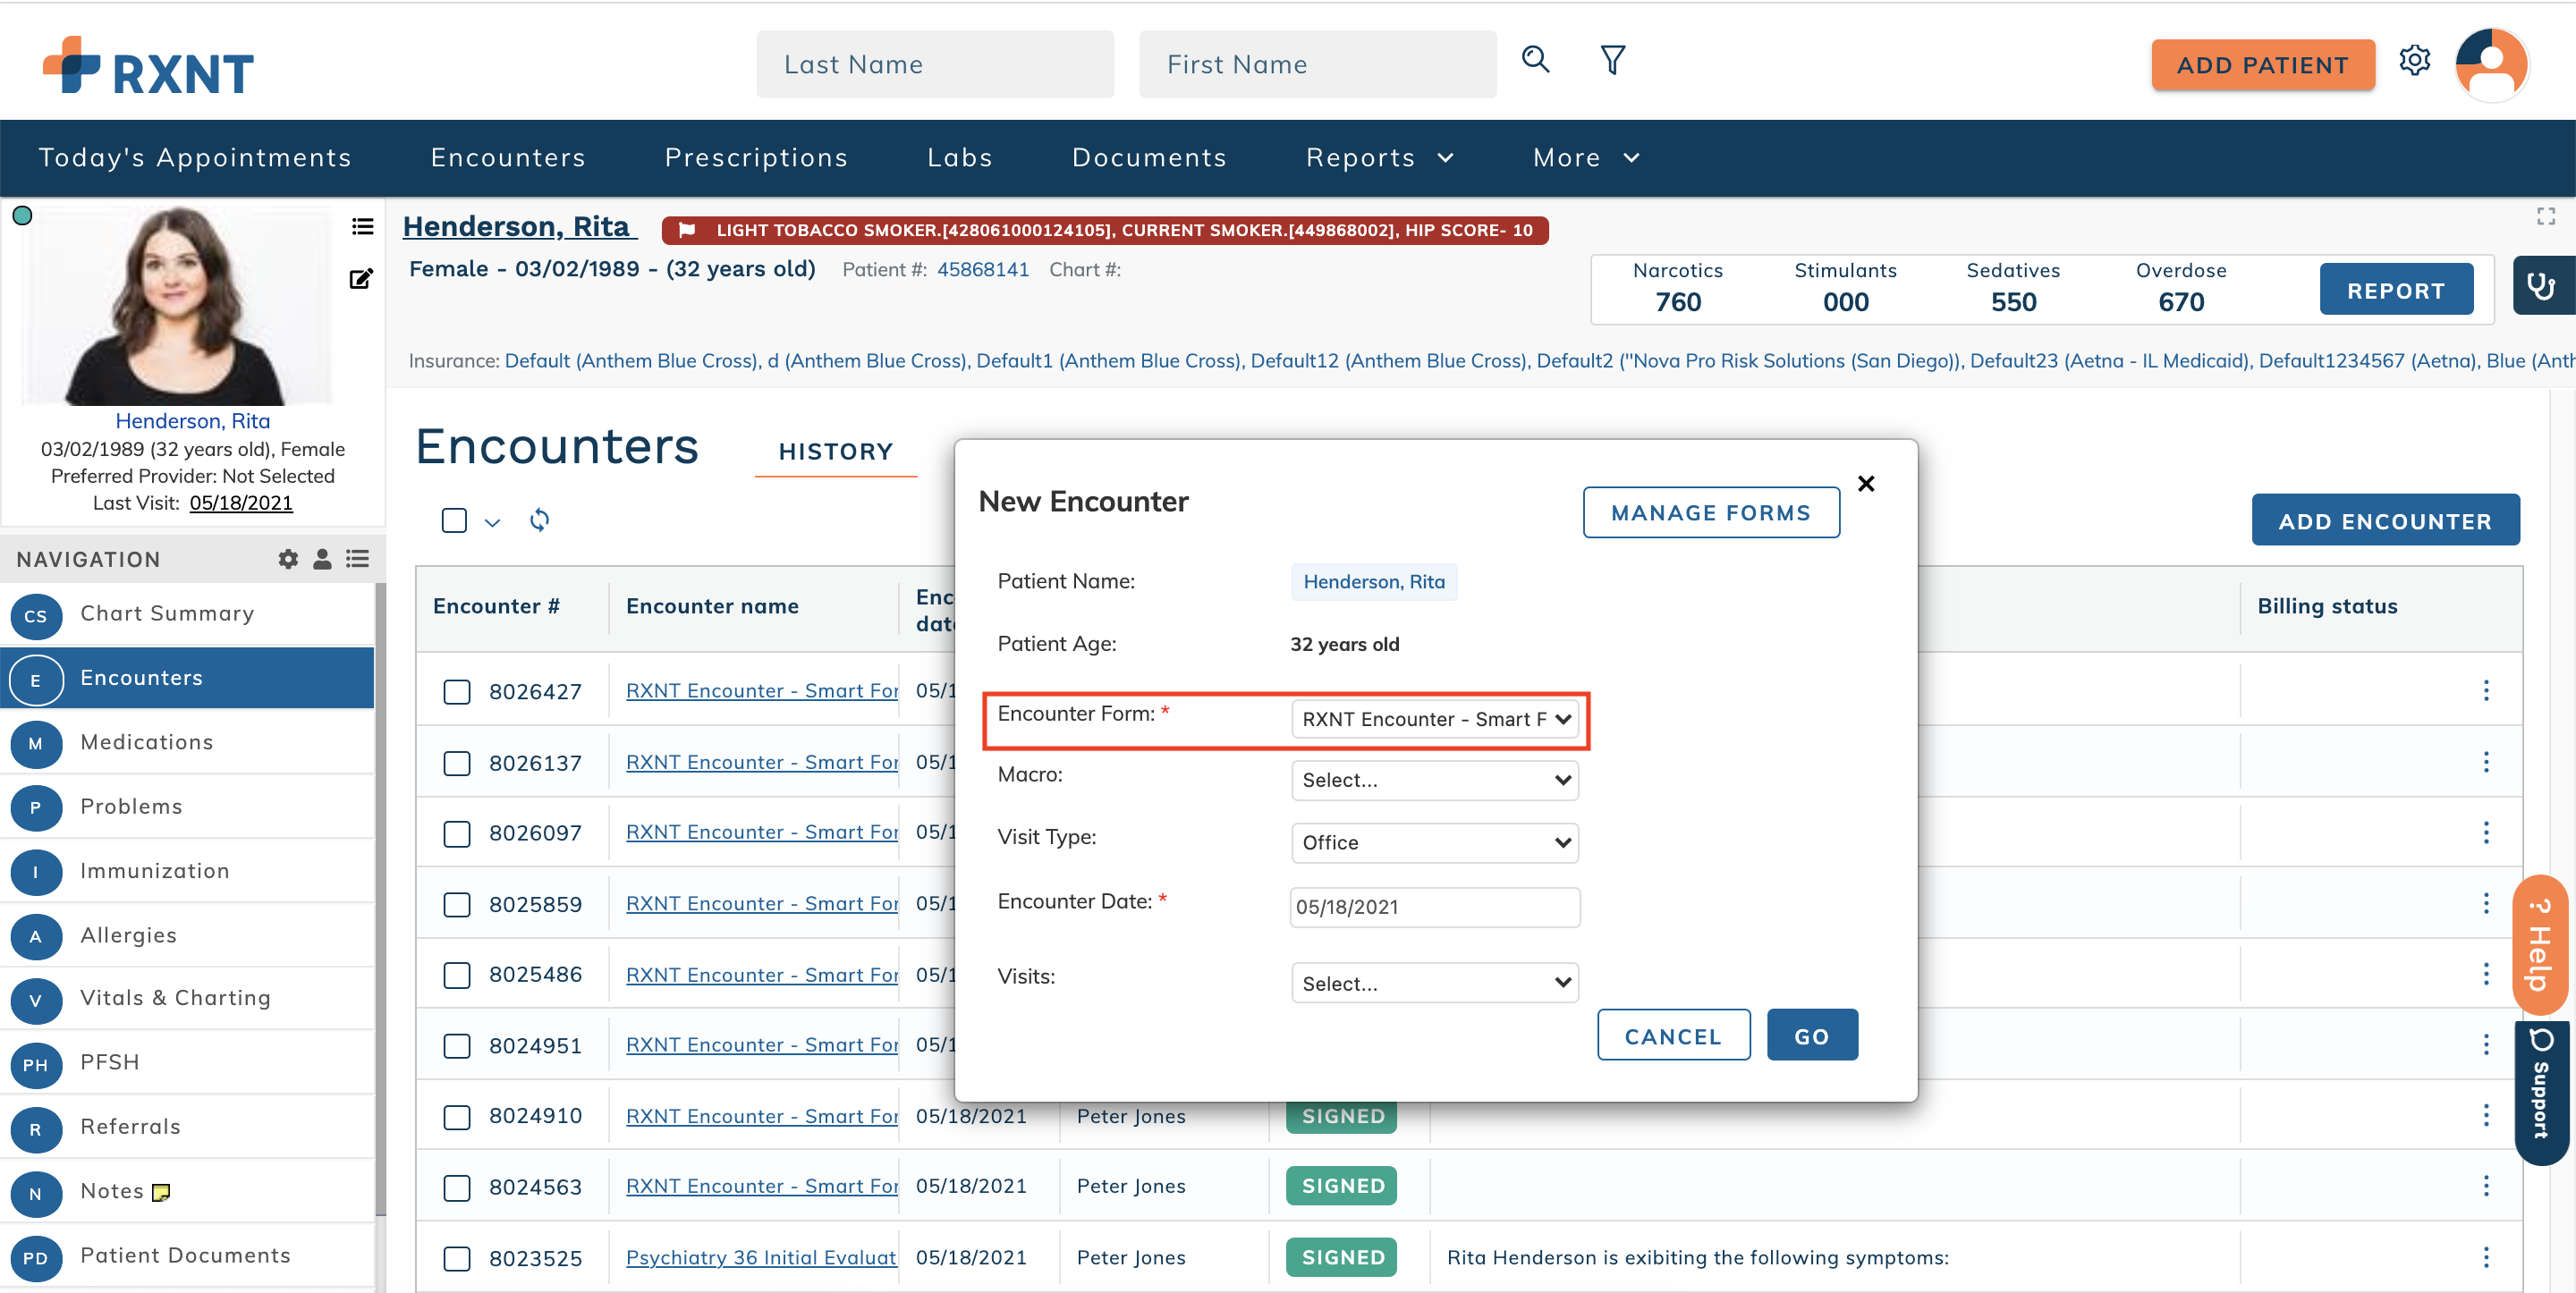Screen dimensions: 2576x1293
Task: Open Navigation settings gear icon
Action: click(x=288, y=559)
